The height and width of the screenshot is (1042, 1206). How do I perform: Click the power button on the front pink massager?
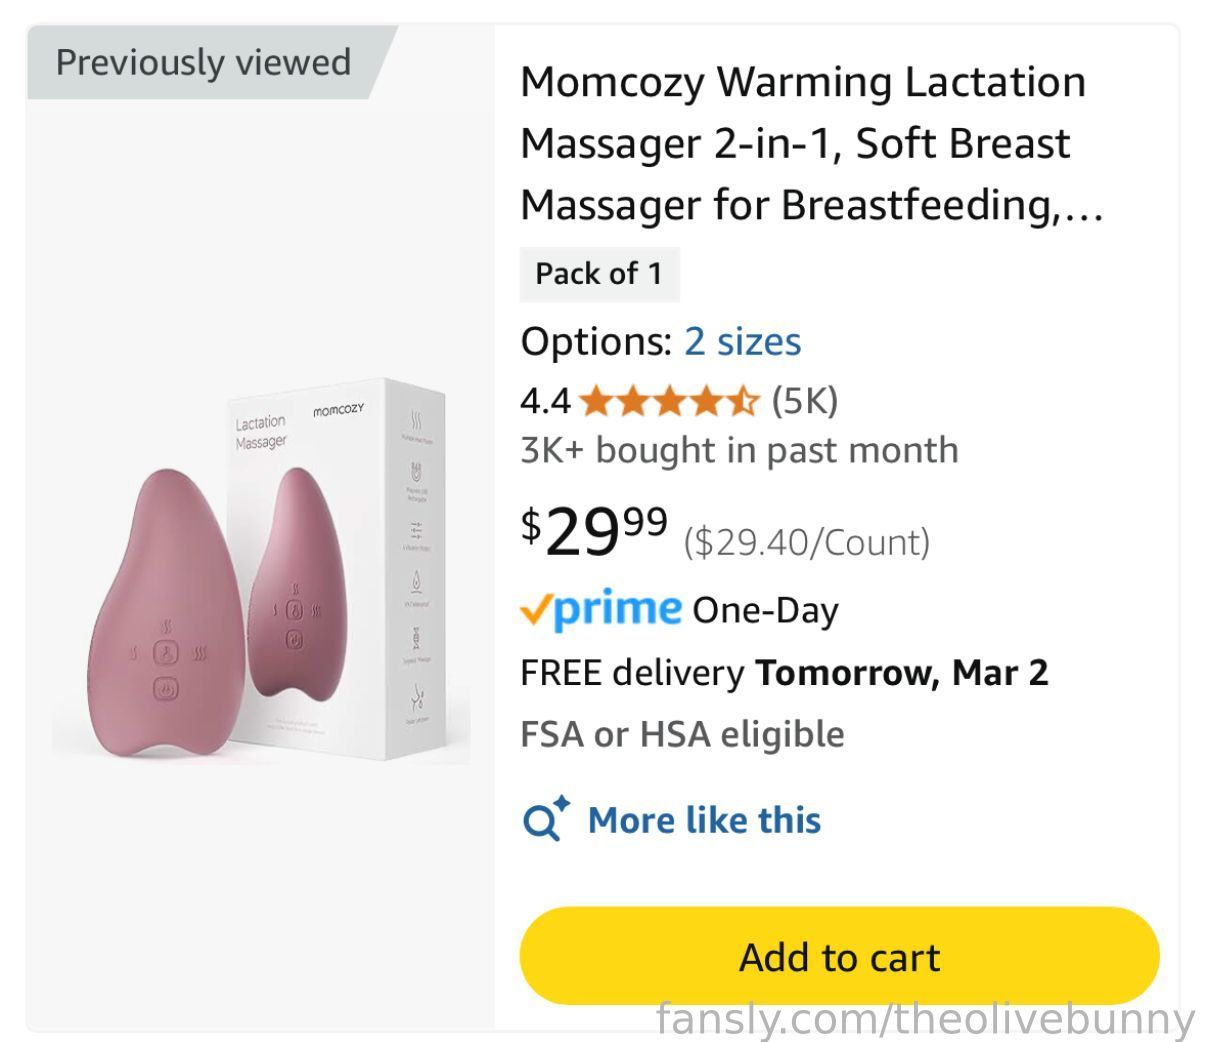pyautogui.click(x=166, y=688)
